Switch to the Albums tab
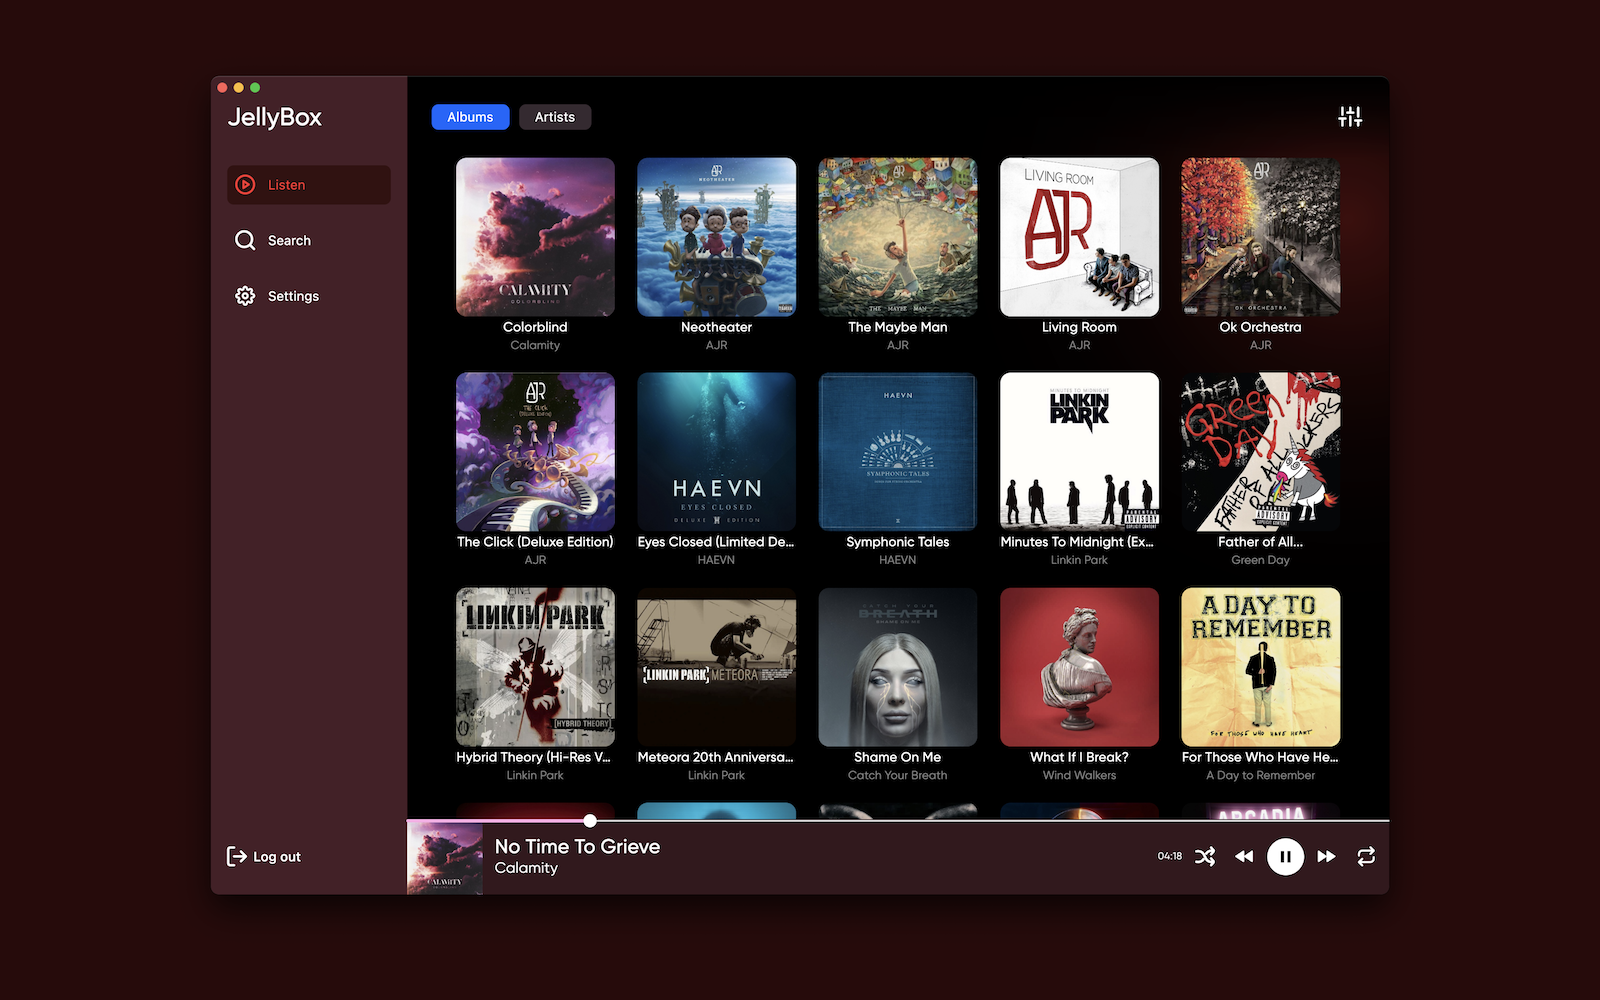Viewport: 1600px width, 1000px height. [470, 117]
